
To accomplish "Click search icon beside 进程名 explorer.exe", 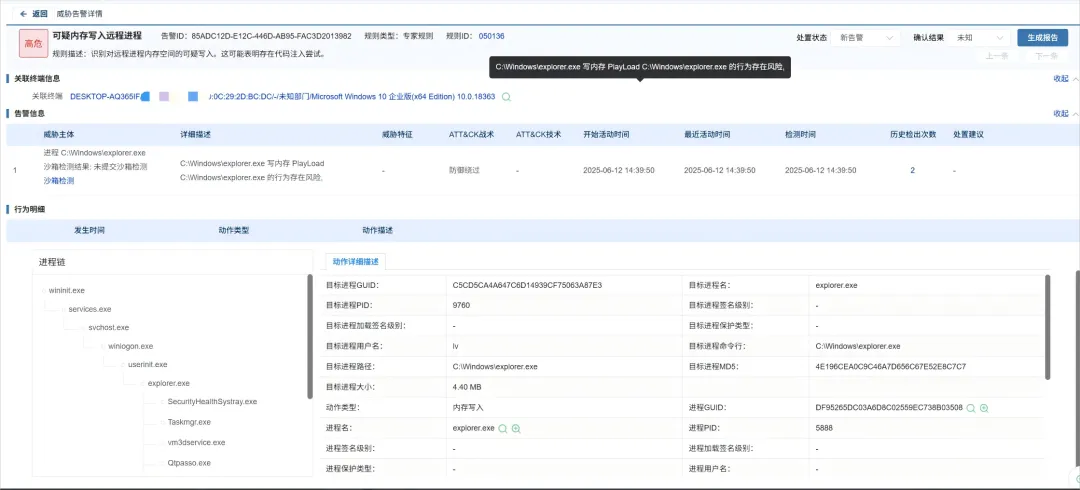I will (503, 428).
